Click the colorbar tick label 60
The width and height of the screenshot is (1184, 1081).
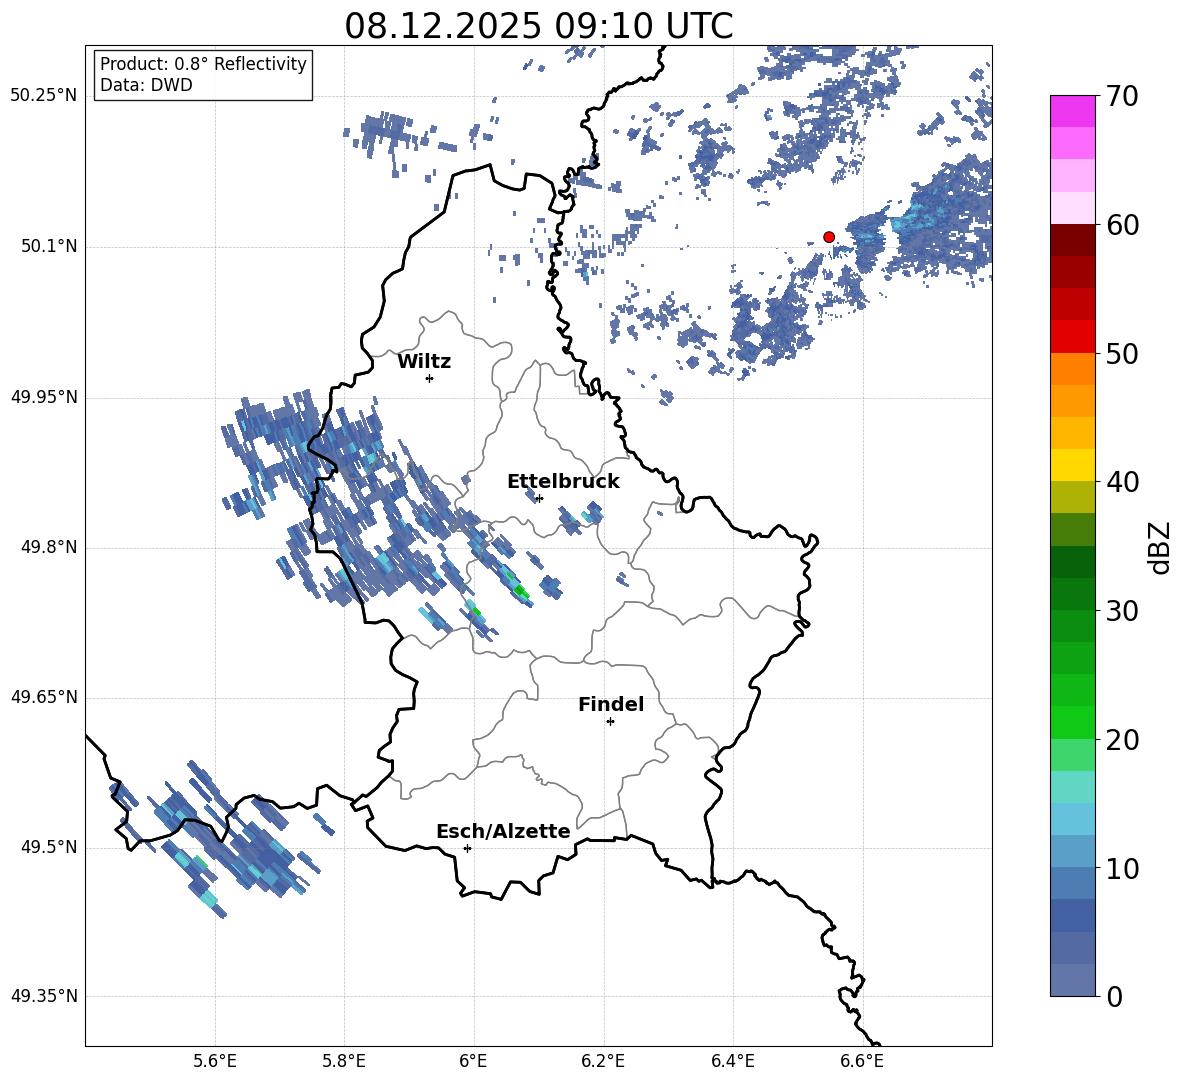[1122, 225]
